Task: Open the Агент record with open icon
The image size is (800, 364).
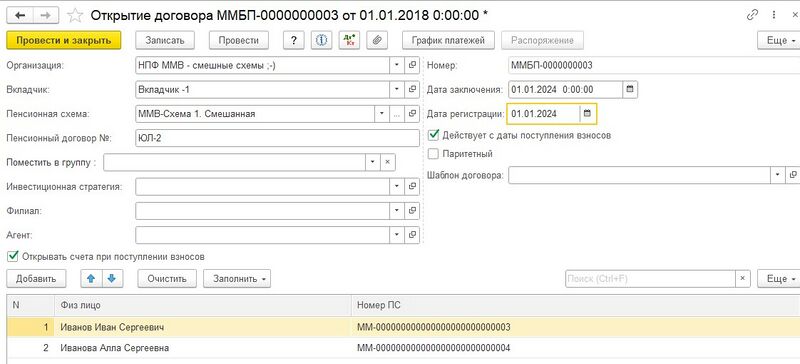Action: click(412, 235)
